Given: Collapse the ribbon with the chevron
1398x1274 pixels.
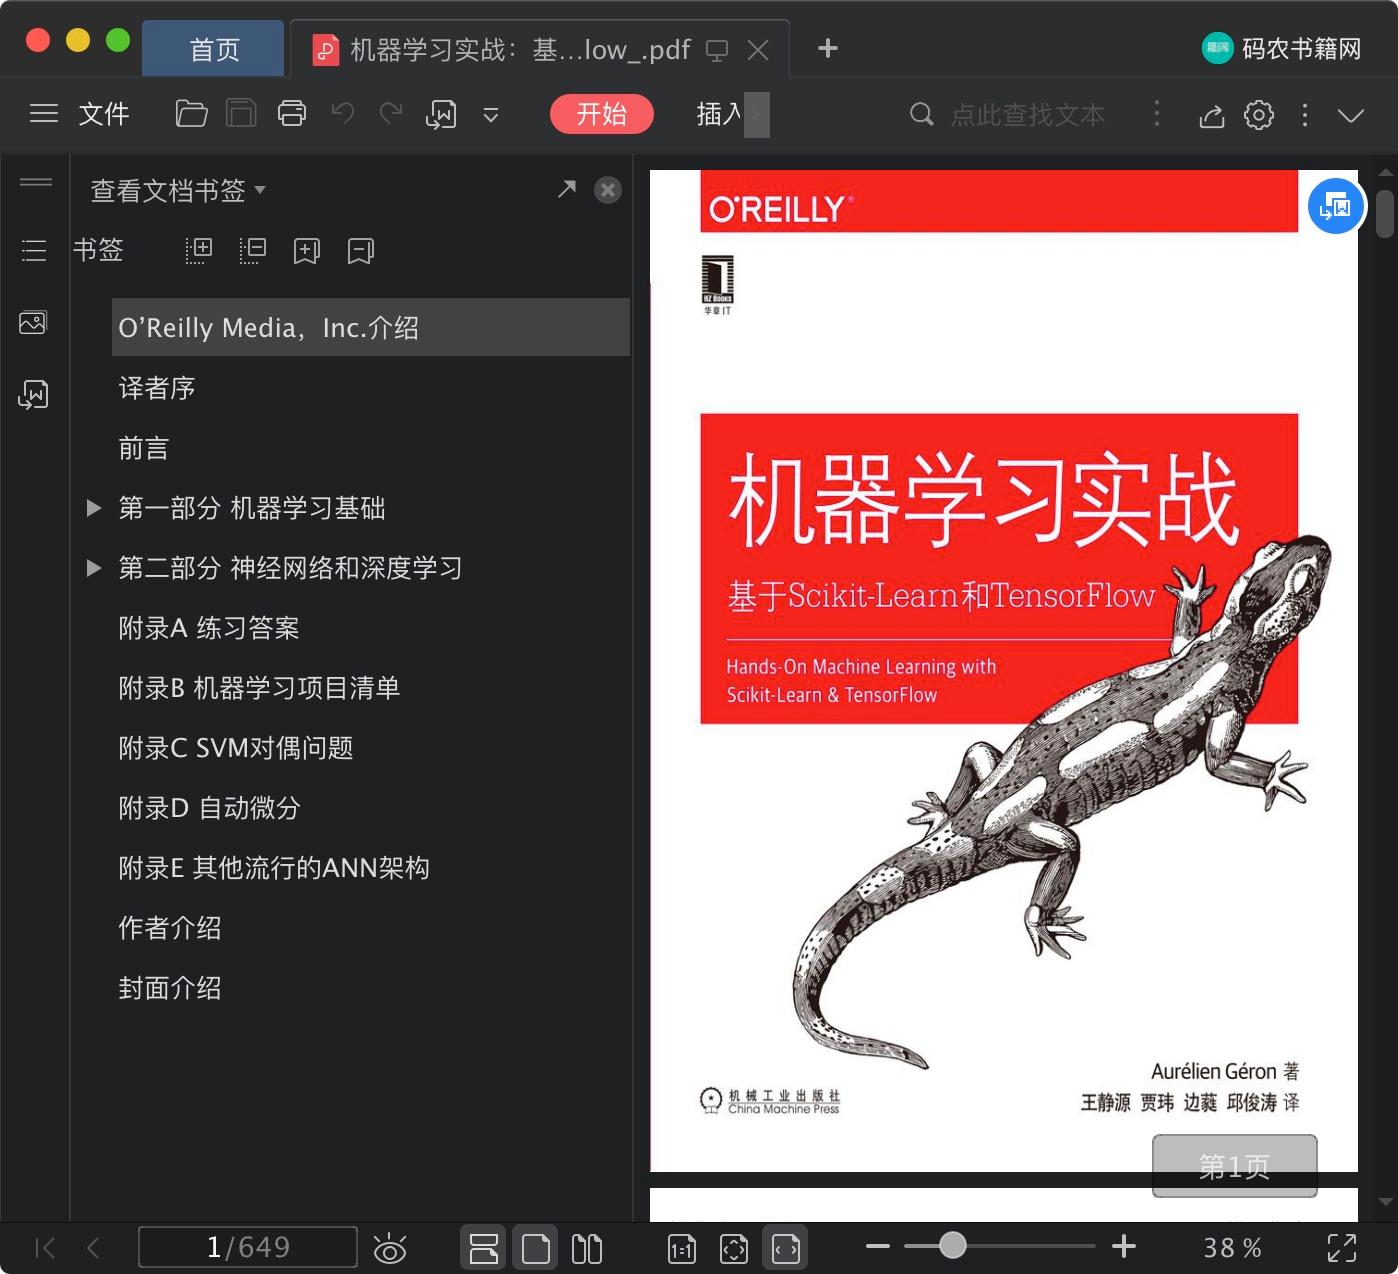Looking at the screenshot, I should tap(1351, 116).
